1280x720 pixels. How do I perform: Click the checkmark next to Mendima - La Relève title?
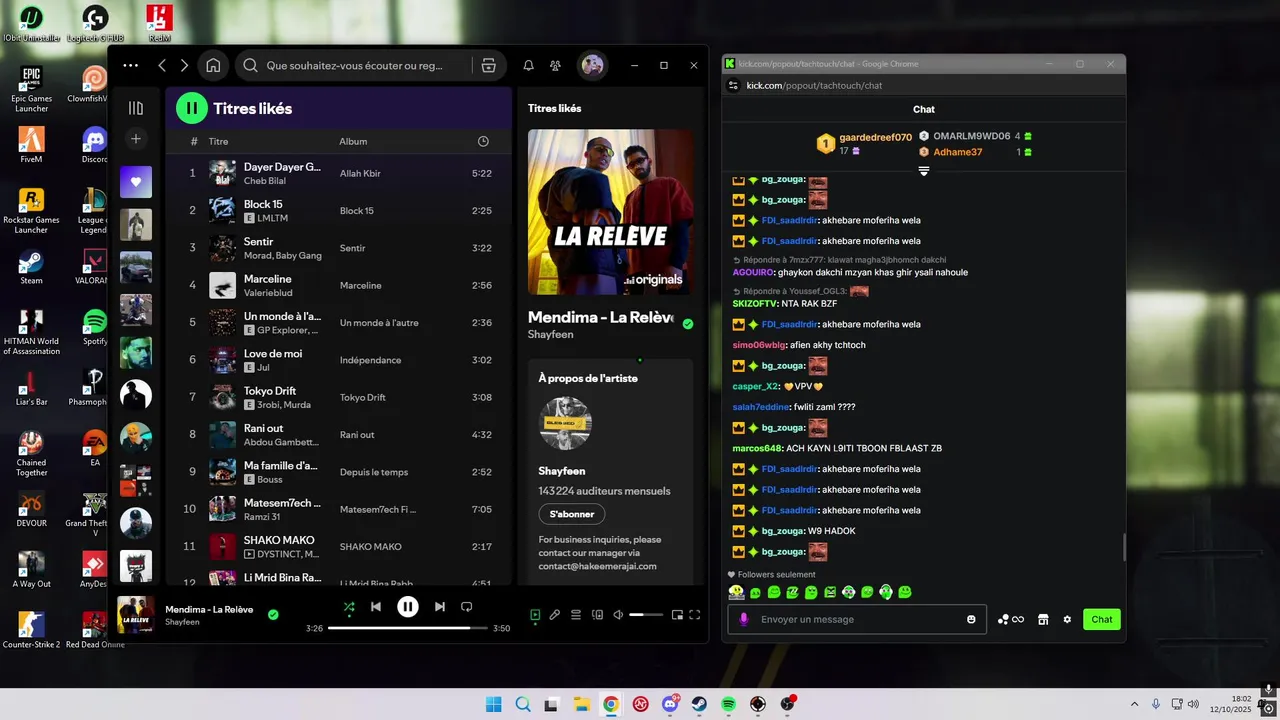click(687, 324)
